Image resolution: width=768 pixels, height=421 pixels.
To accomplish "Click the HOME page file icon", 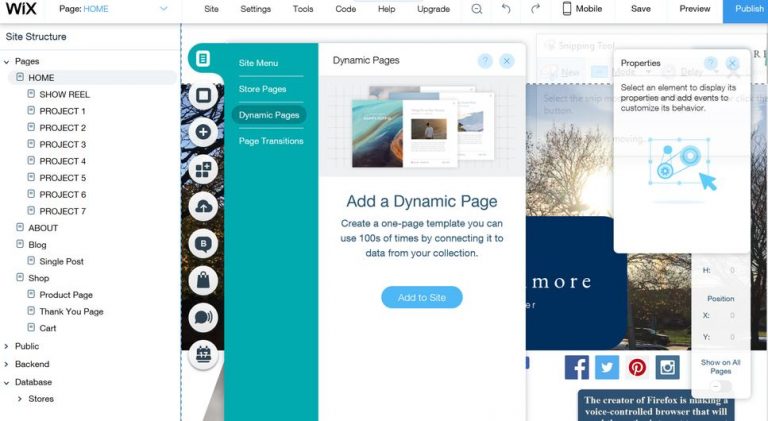I will pos(20,77).
